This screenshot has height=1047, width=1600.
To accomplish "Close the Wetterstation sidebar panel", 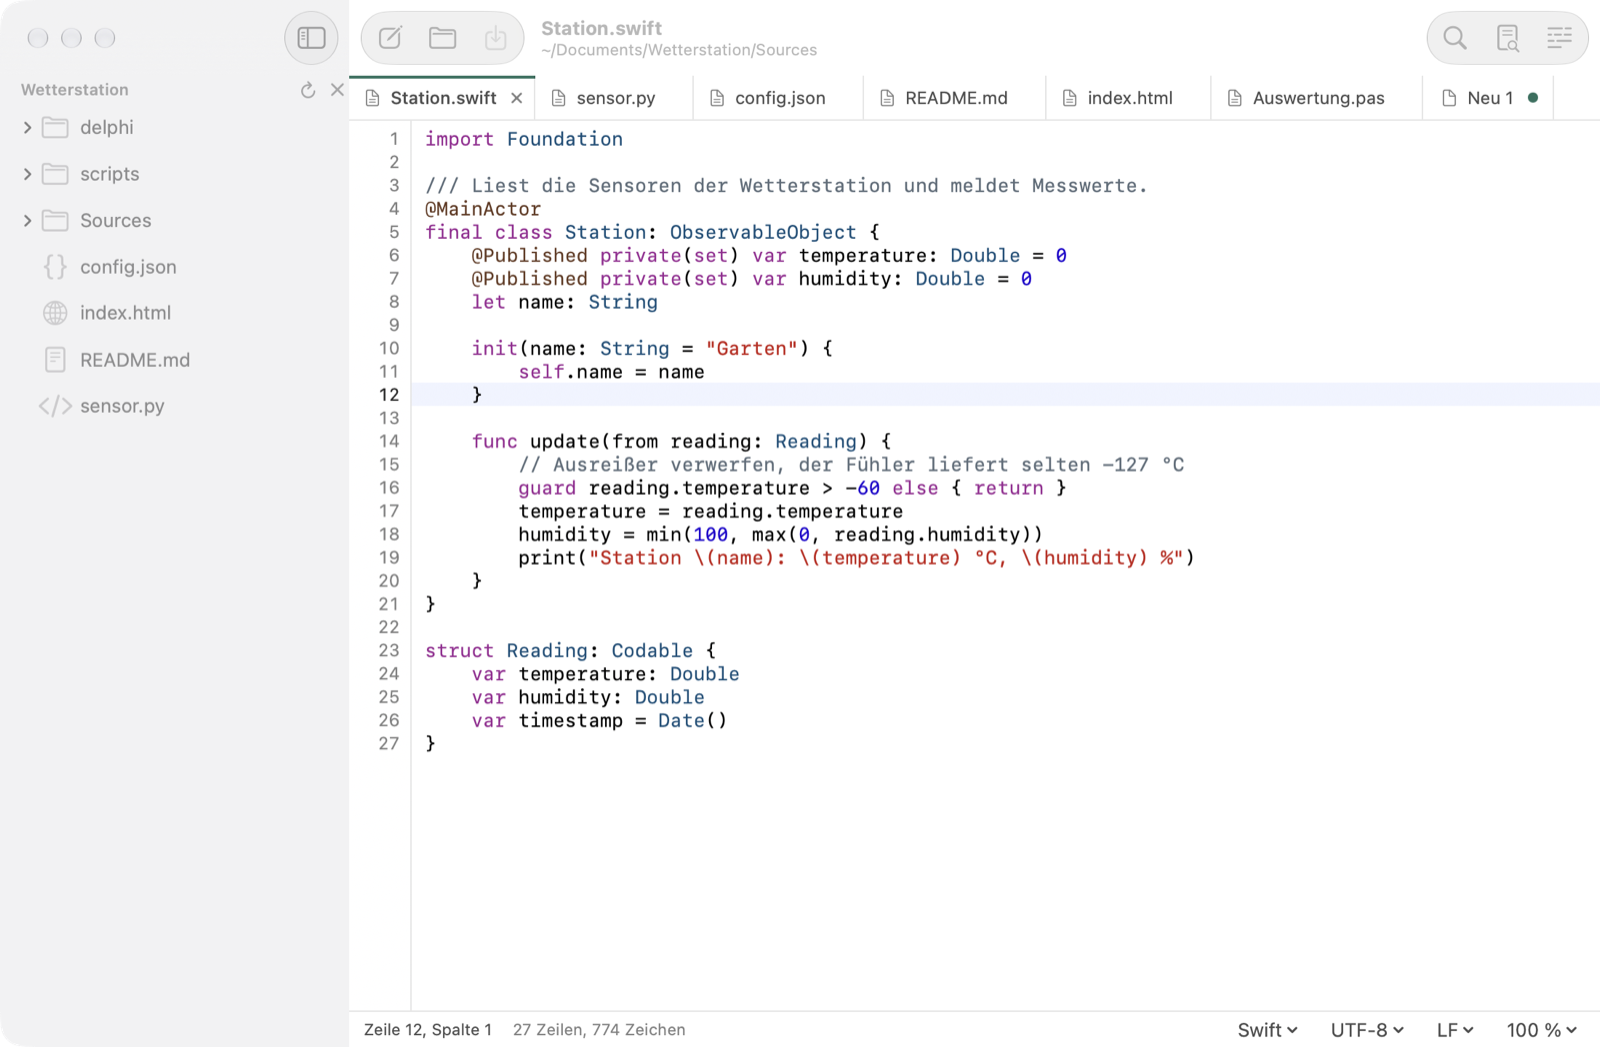I will [337, 90].
